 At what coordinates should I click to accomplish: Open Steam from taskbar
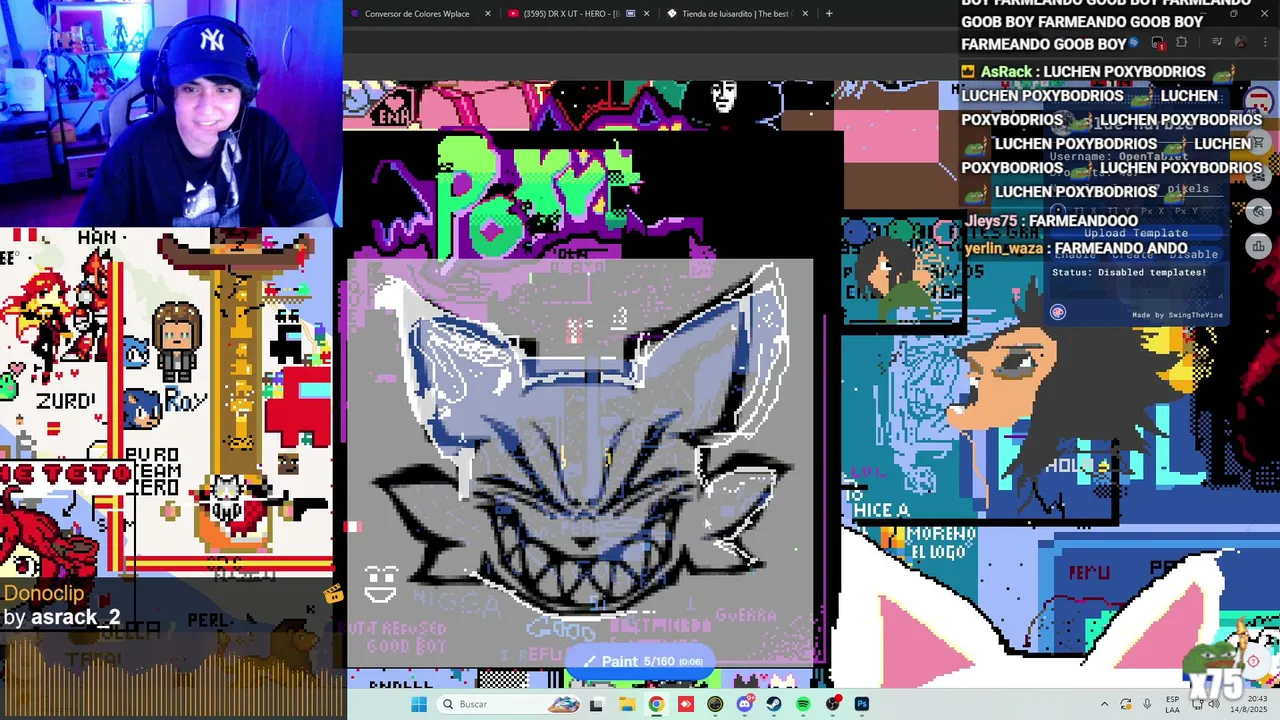tap(774, 704)
